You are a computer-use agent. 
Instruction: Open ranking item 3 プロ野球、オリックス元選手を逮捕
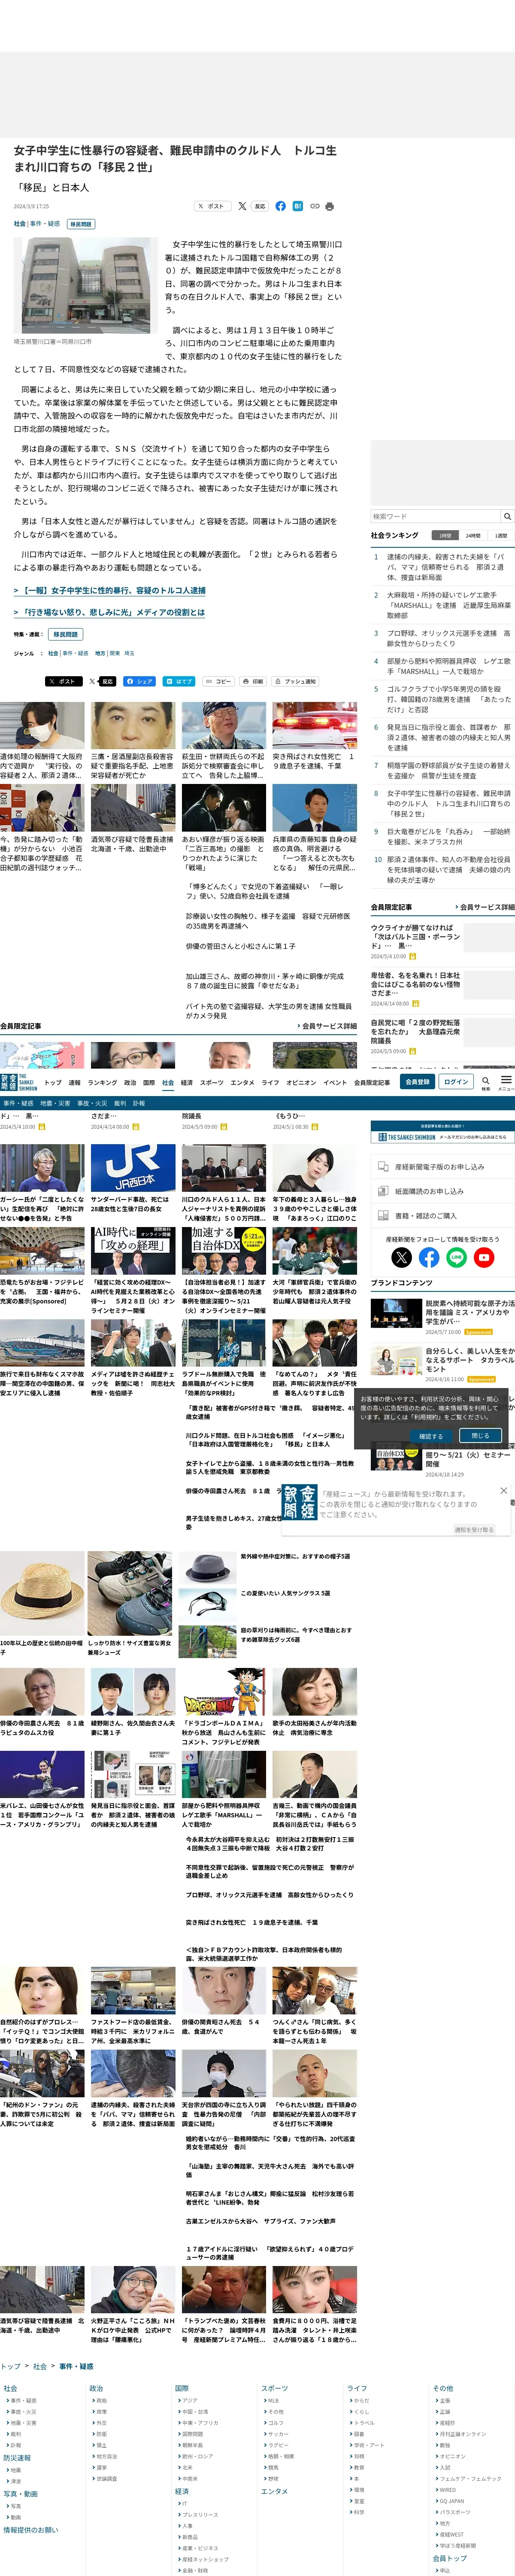(449, 638)
